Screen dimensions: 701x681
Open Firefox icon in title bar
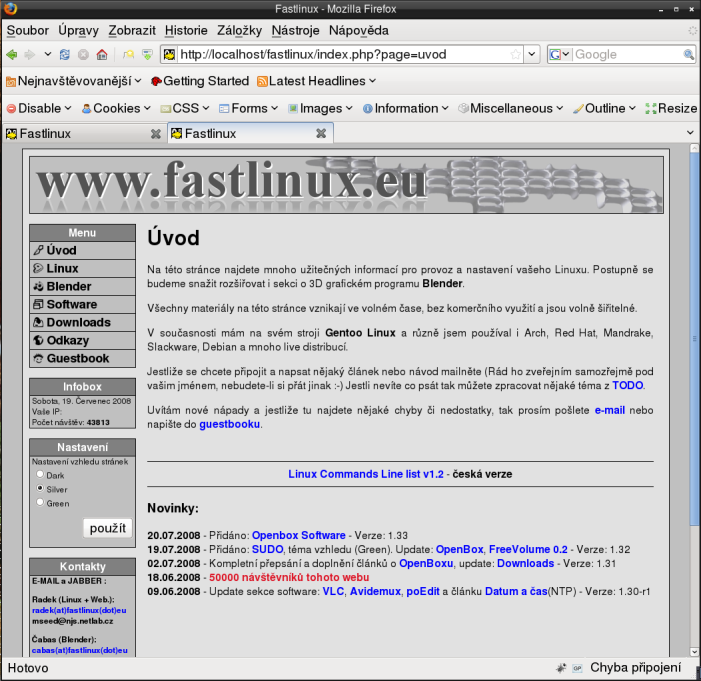(10, 8)
